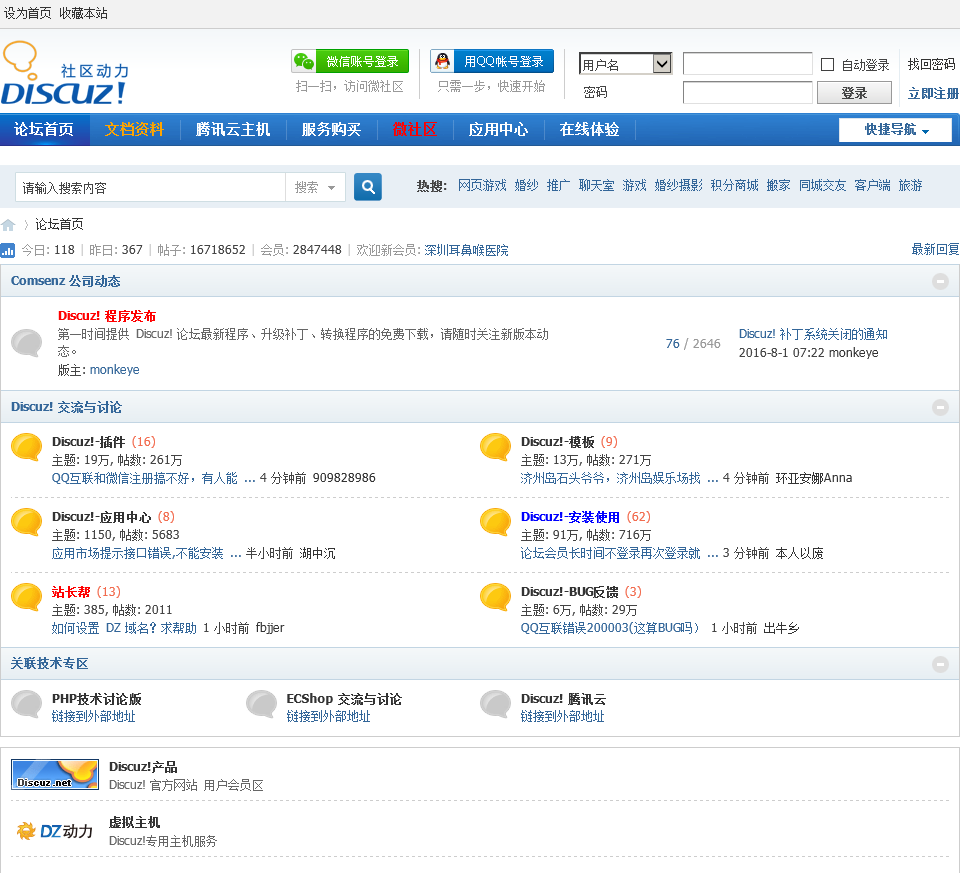Open the 如何设置 DZ 域名 thread

click(124, 628)
